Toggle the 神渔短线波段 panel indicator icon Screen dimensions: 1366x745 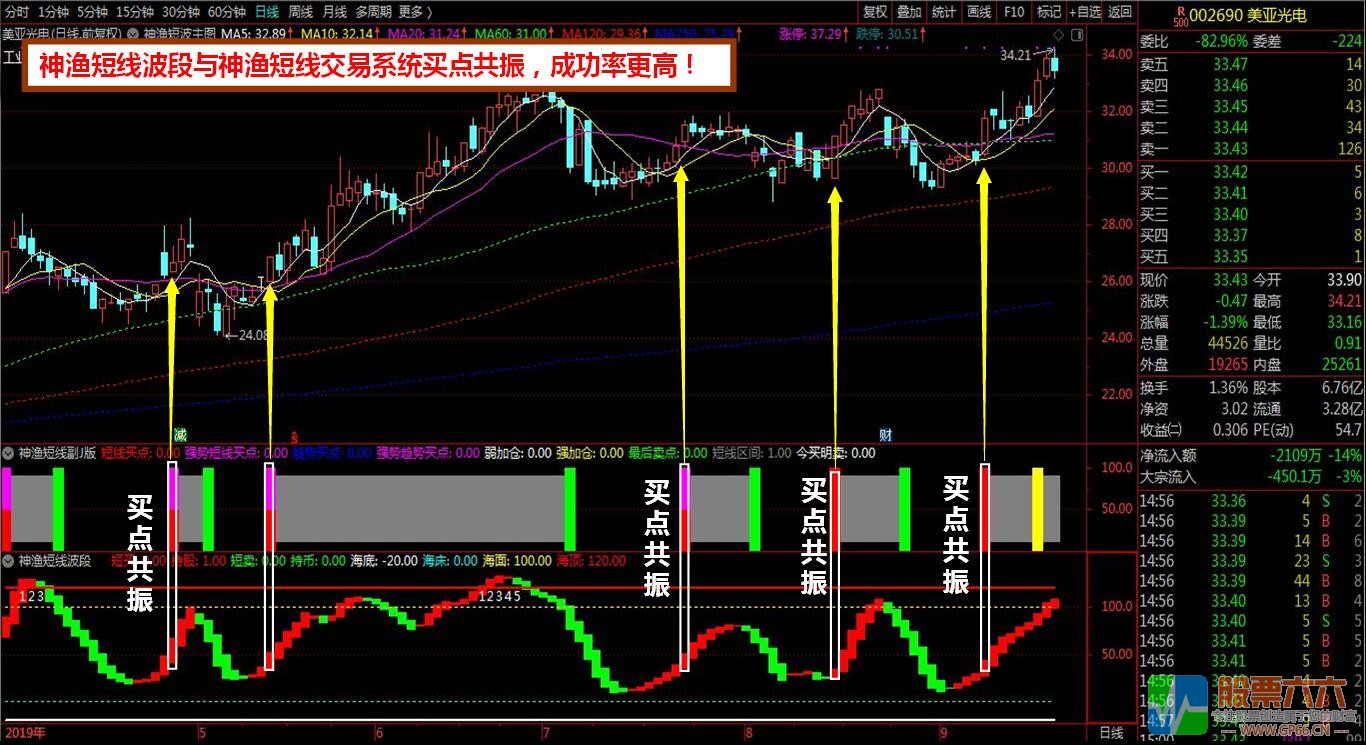[8, 560]
